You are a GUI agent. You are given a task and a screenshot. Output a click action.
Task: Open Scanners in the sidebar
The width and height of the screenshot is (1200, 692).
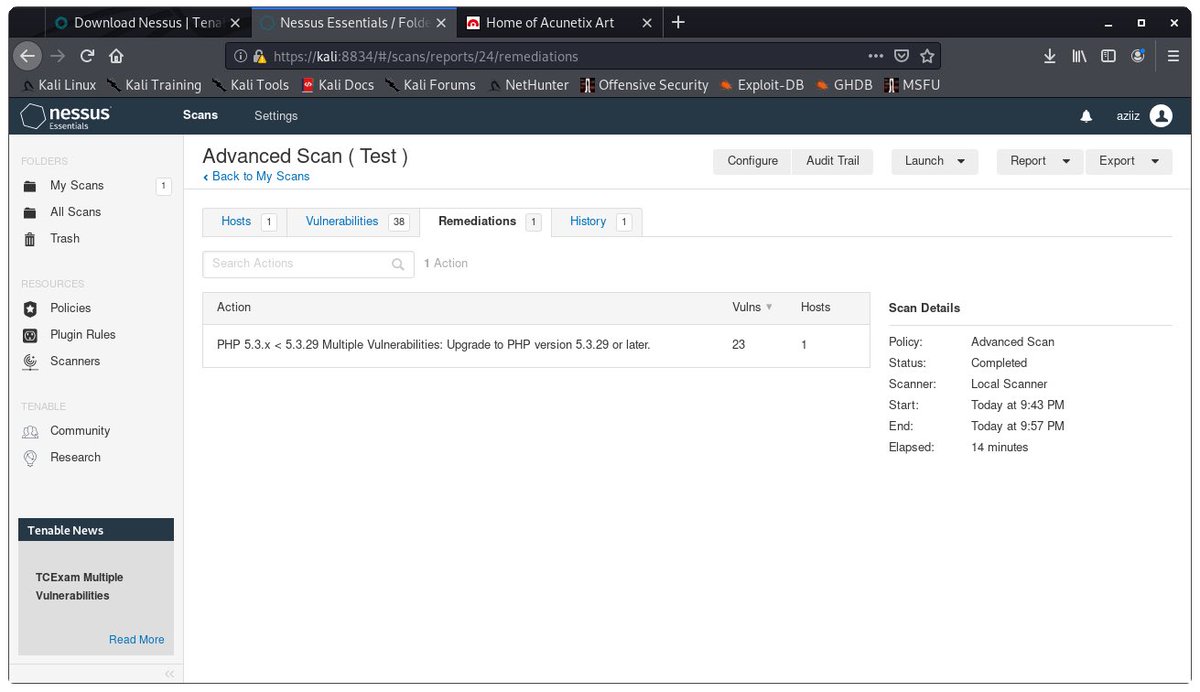point(75,361)
